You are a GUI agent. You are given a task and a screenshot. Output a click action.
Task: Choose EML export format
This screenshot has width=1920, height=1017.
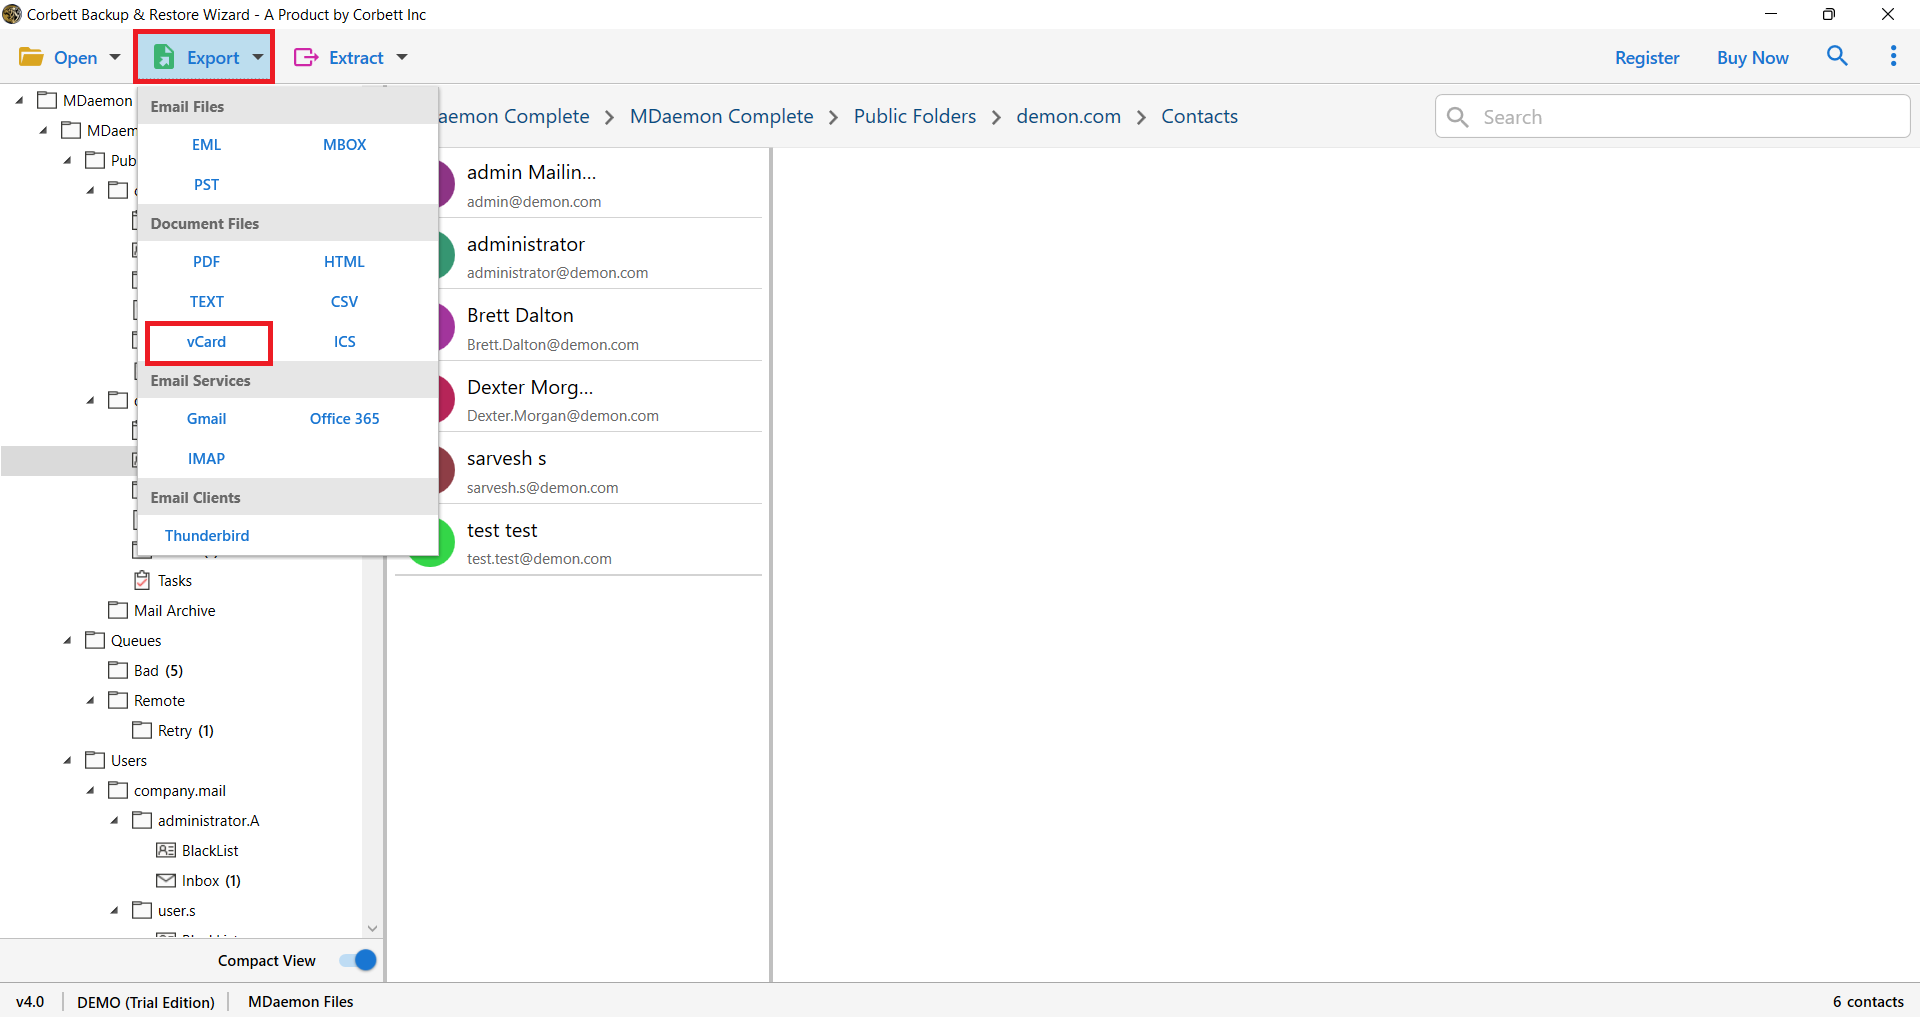pyautogui.click(x=206, y=144)
